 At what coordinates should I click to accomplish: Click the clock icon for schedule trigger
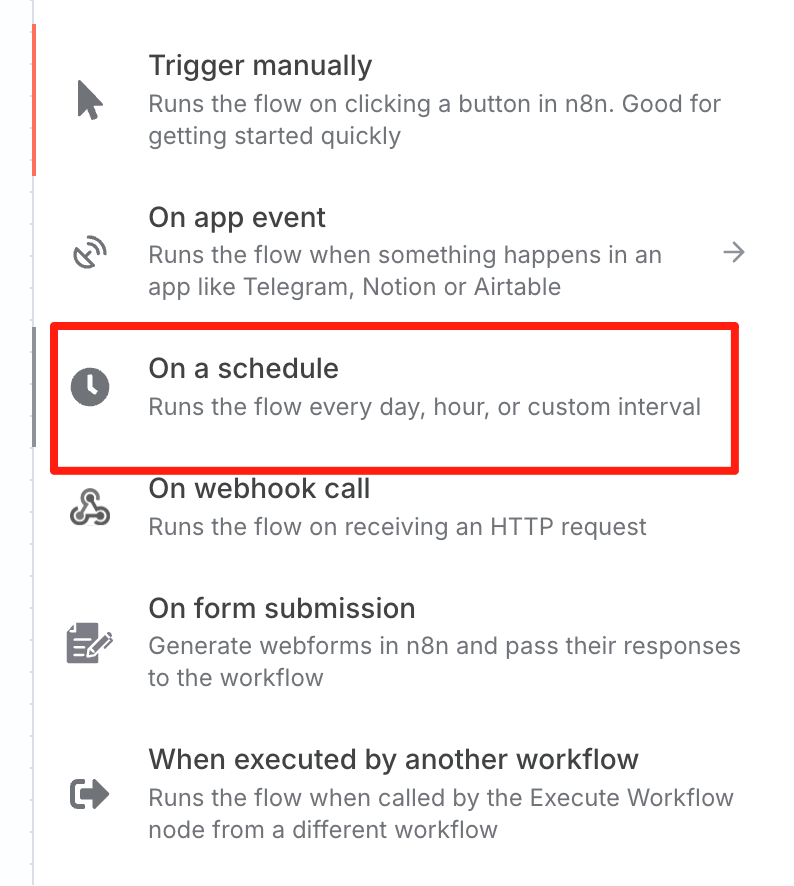[x=90, y=387]
